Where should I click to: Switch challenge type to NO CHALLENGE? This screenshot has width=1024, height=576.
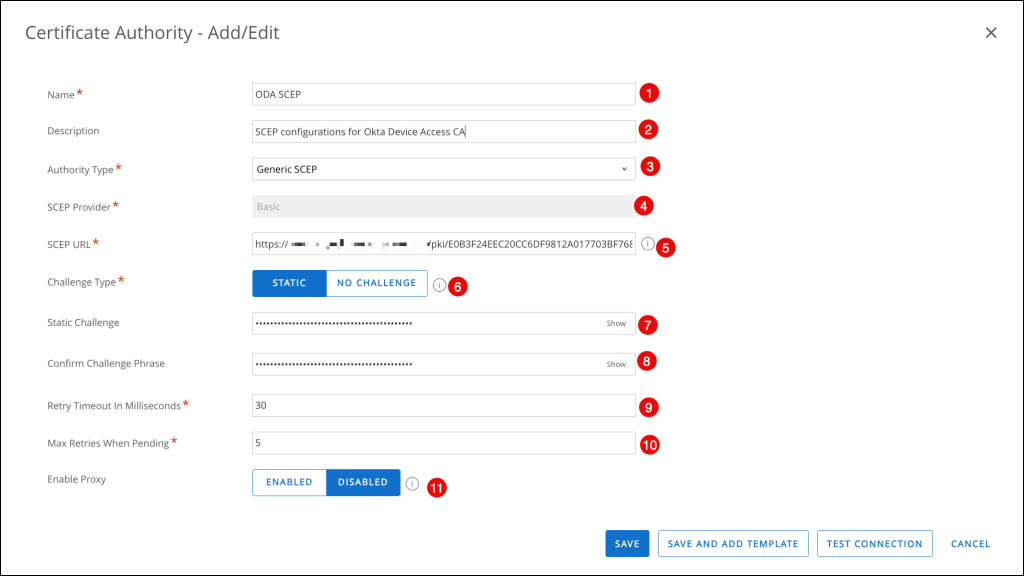[x=376, y=283]
